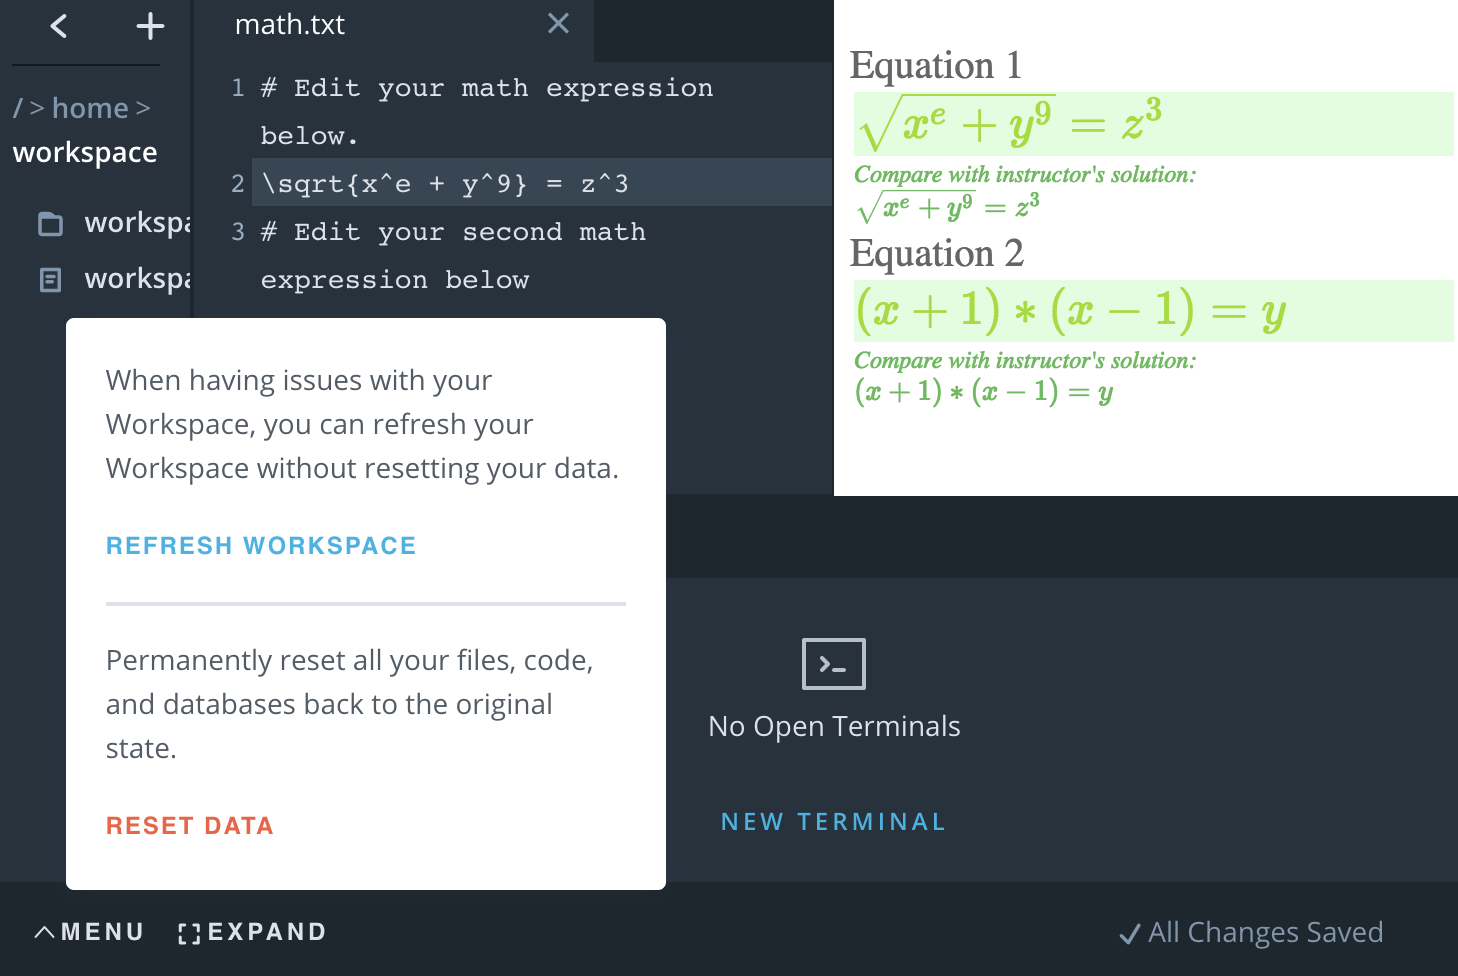Click line 1 comment in the editor

click(x=486, y=89)
